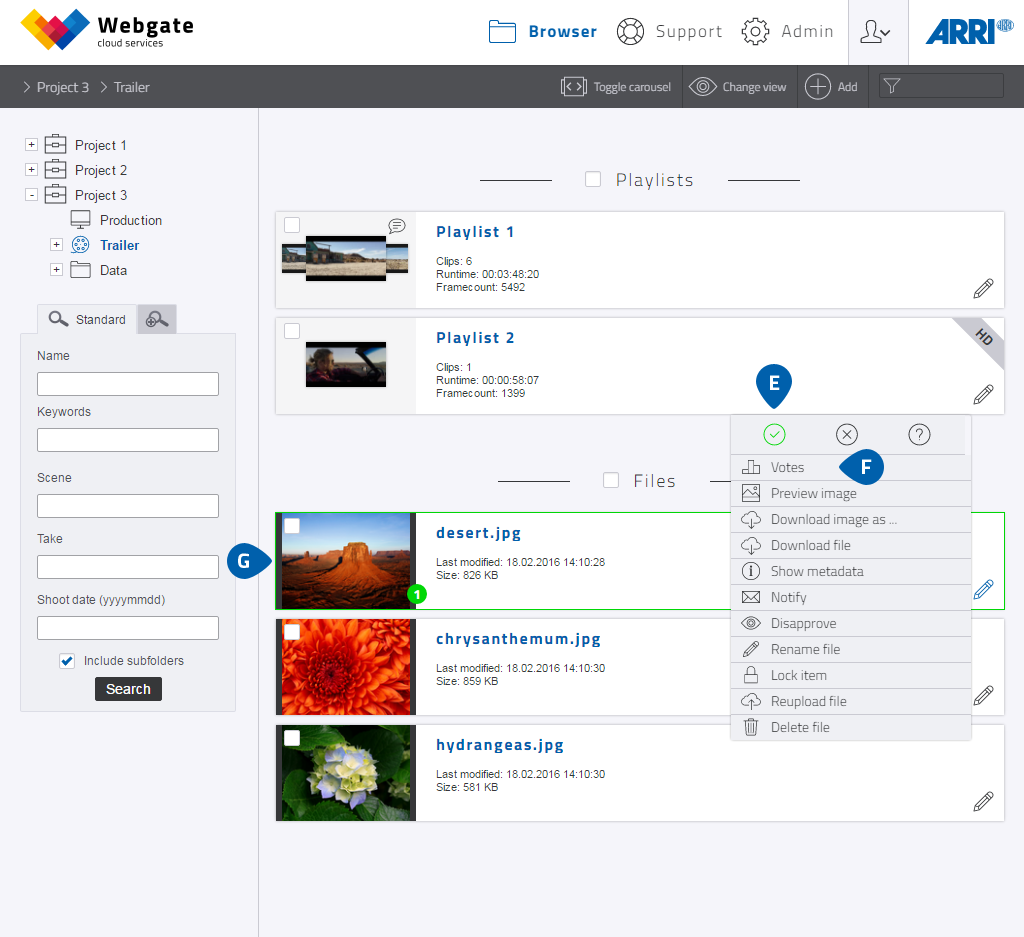
Task: Open Votes menu entry
Action: point(850,468)
